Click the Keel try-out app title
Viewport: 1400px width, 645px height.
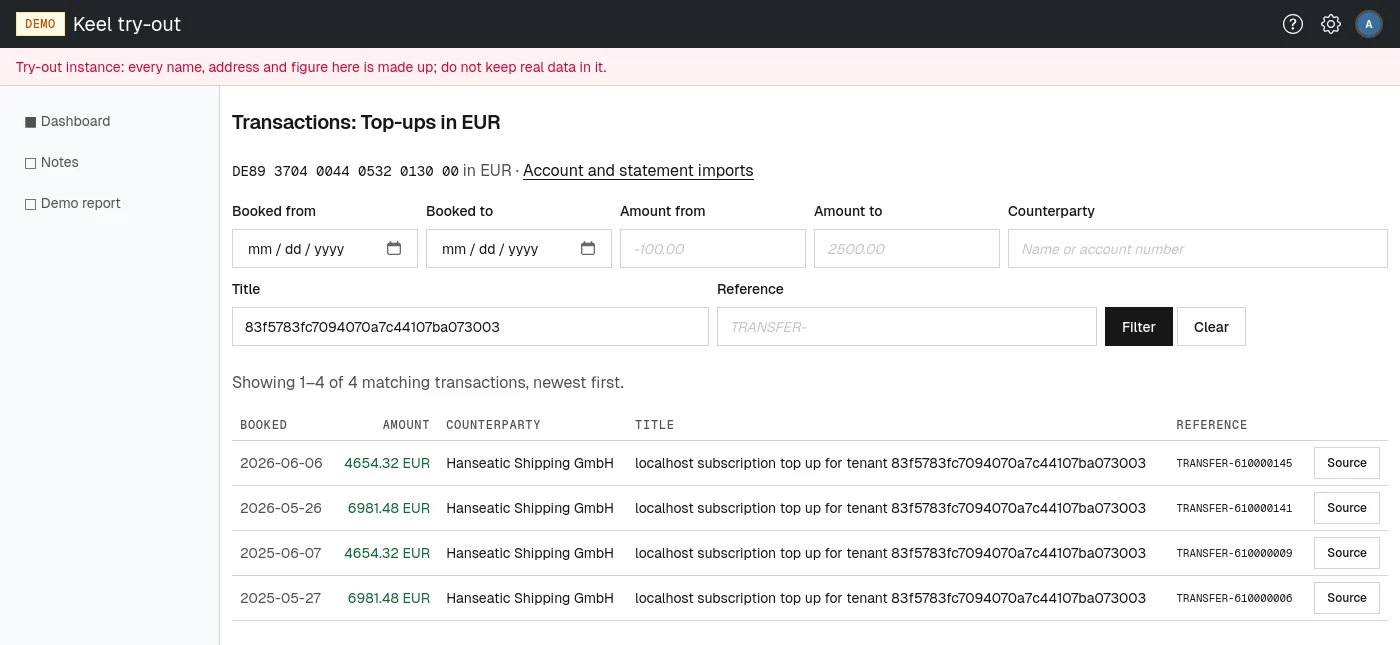(x=127, y=24)
